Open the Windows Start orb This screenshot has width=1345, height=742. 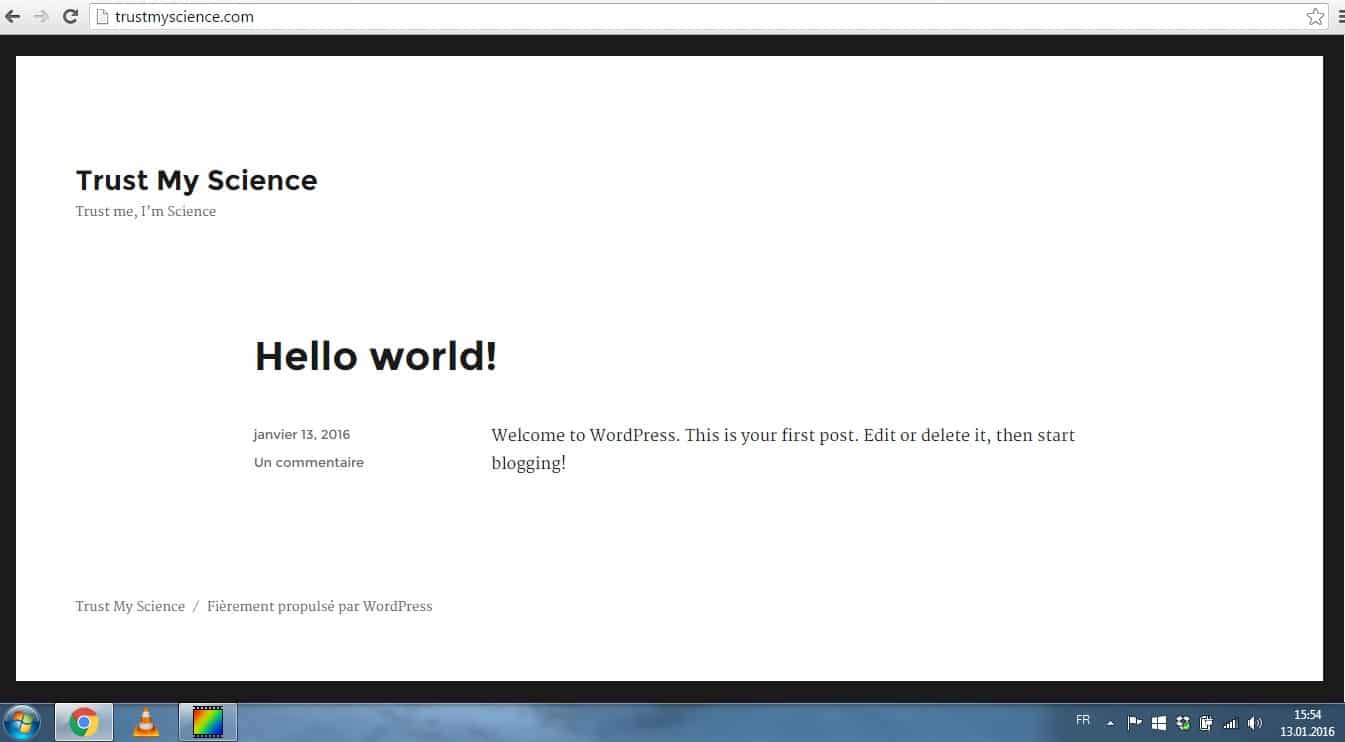pyautogui.click(x=22, y=722)
